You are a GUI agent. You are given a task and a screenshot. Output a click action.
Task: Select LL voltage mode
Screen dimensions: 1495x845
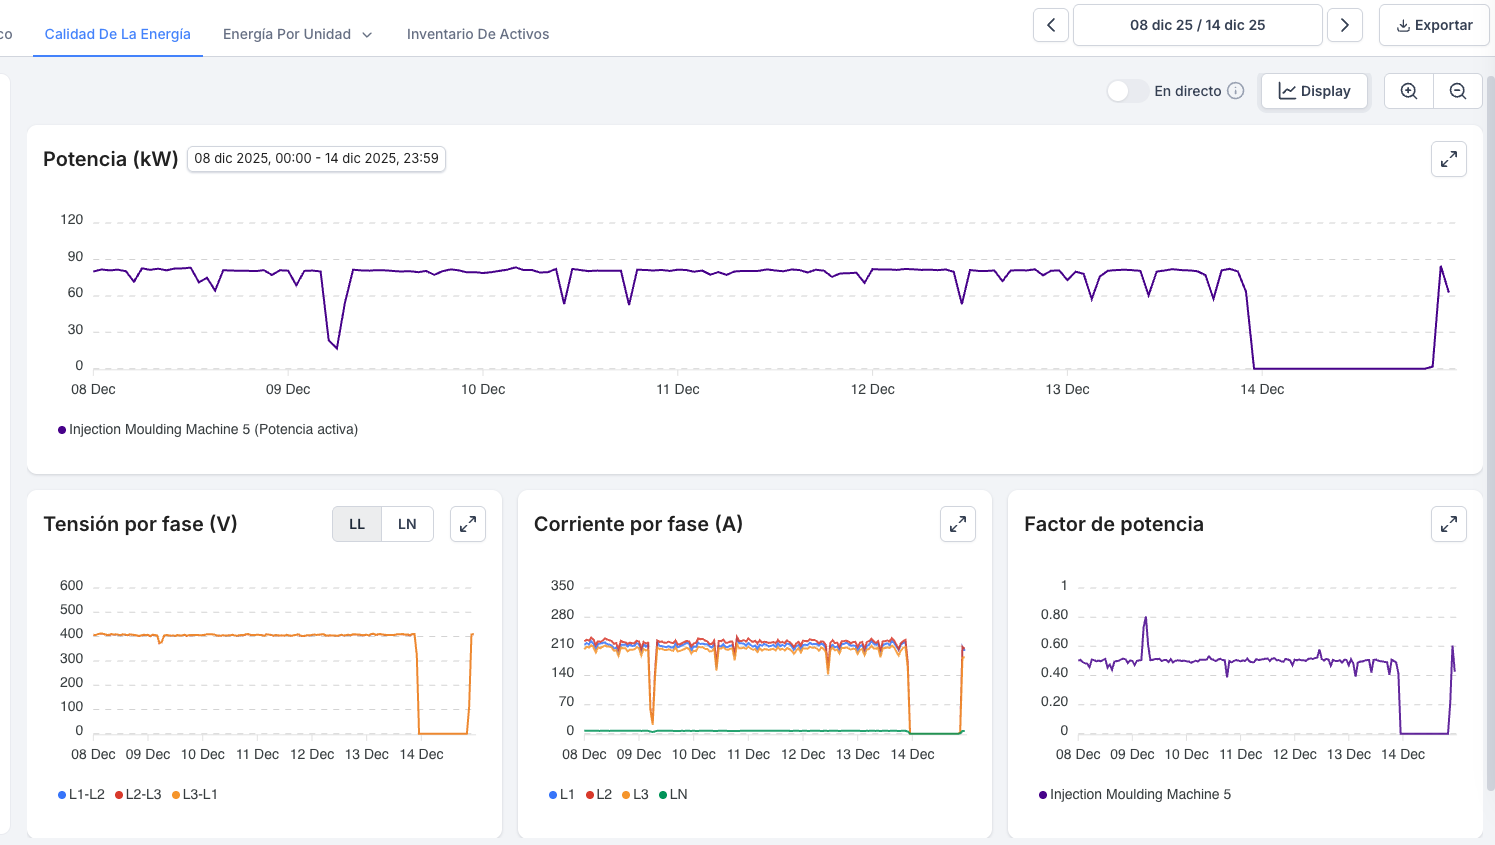[x=357, y=524]
